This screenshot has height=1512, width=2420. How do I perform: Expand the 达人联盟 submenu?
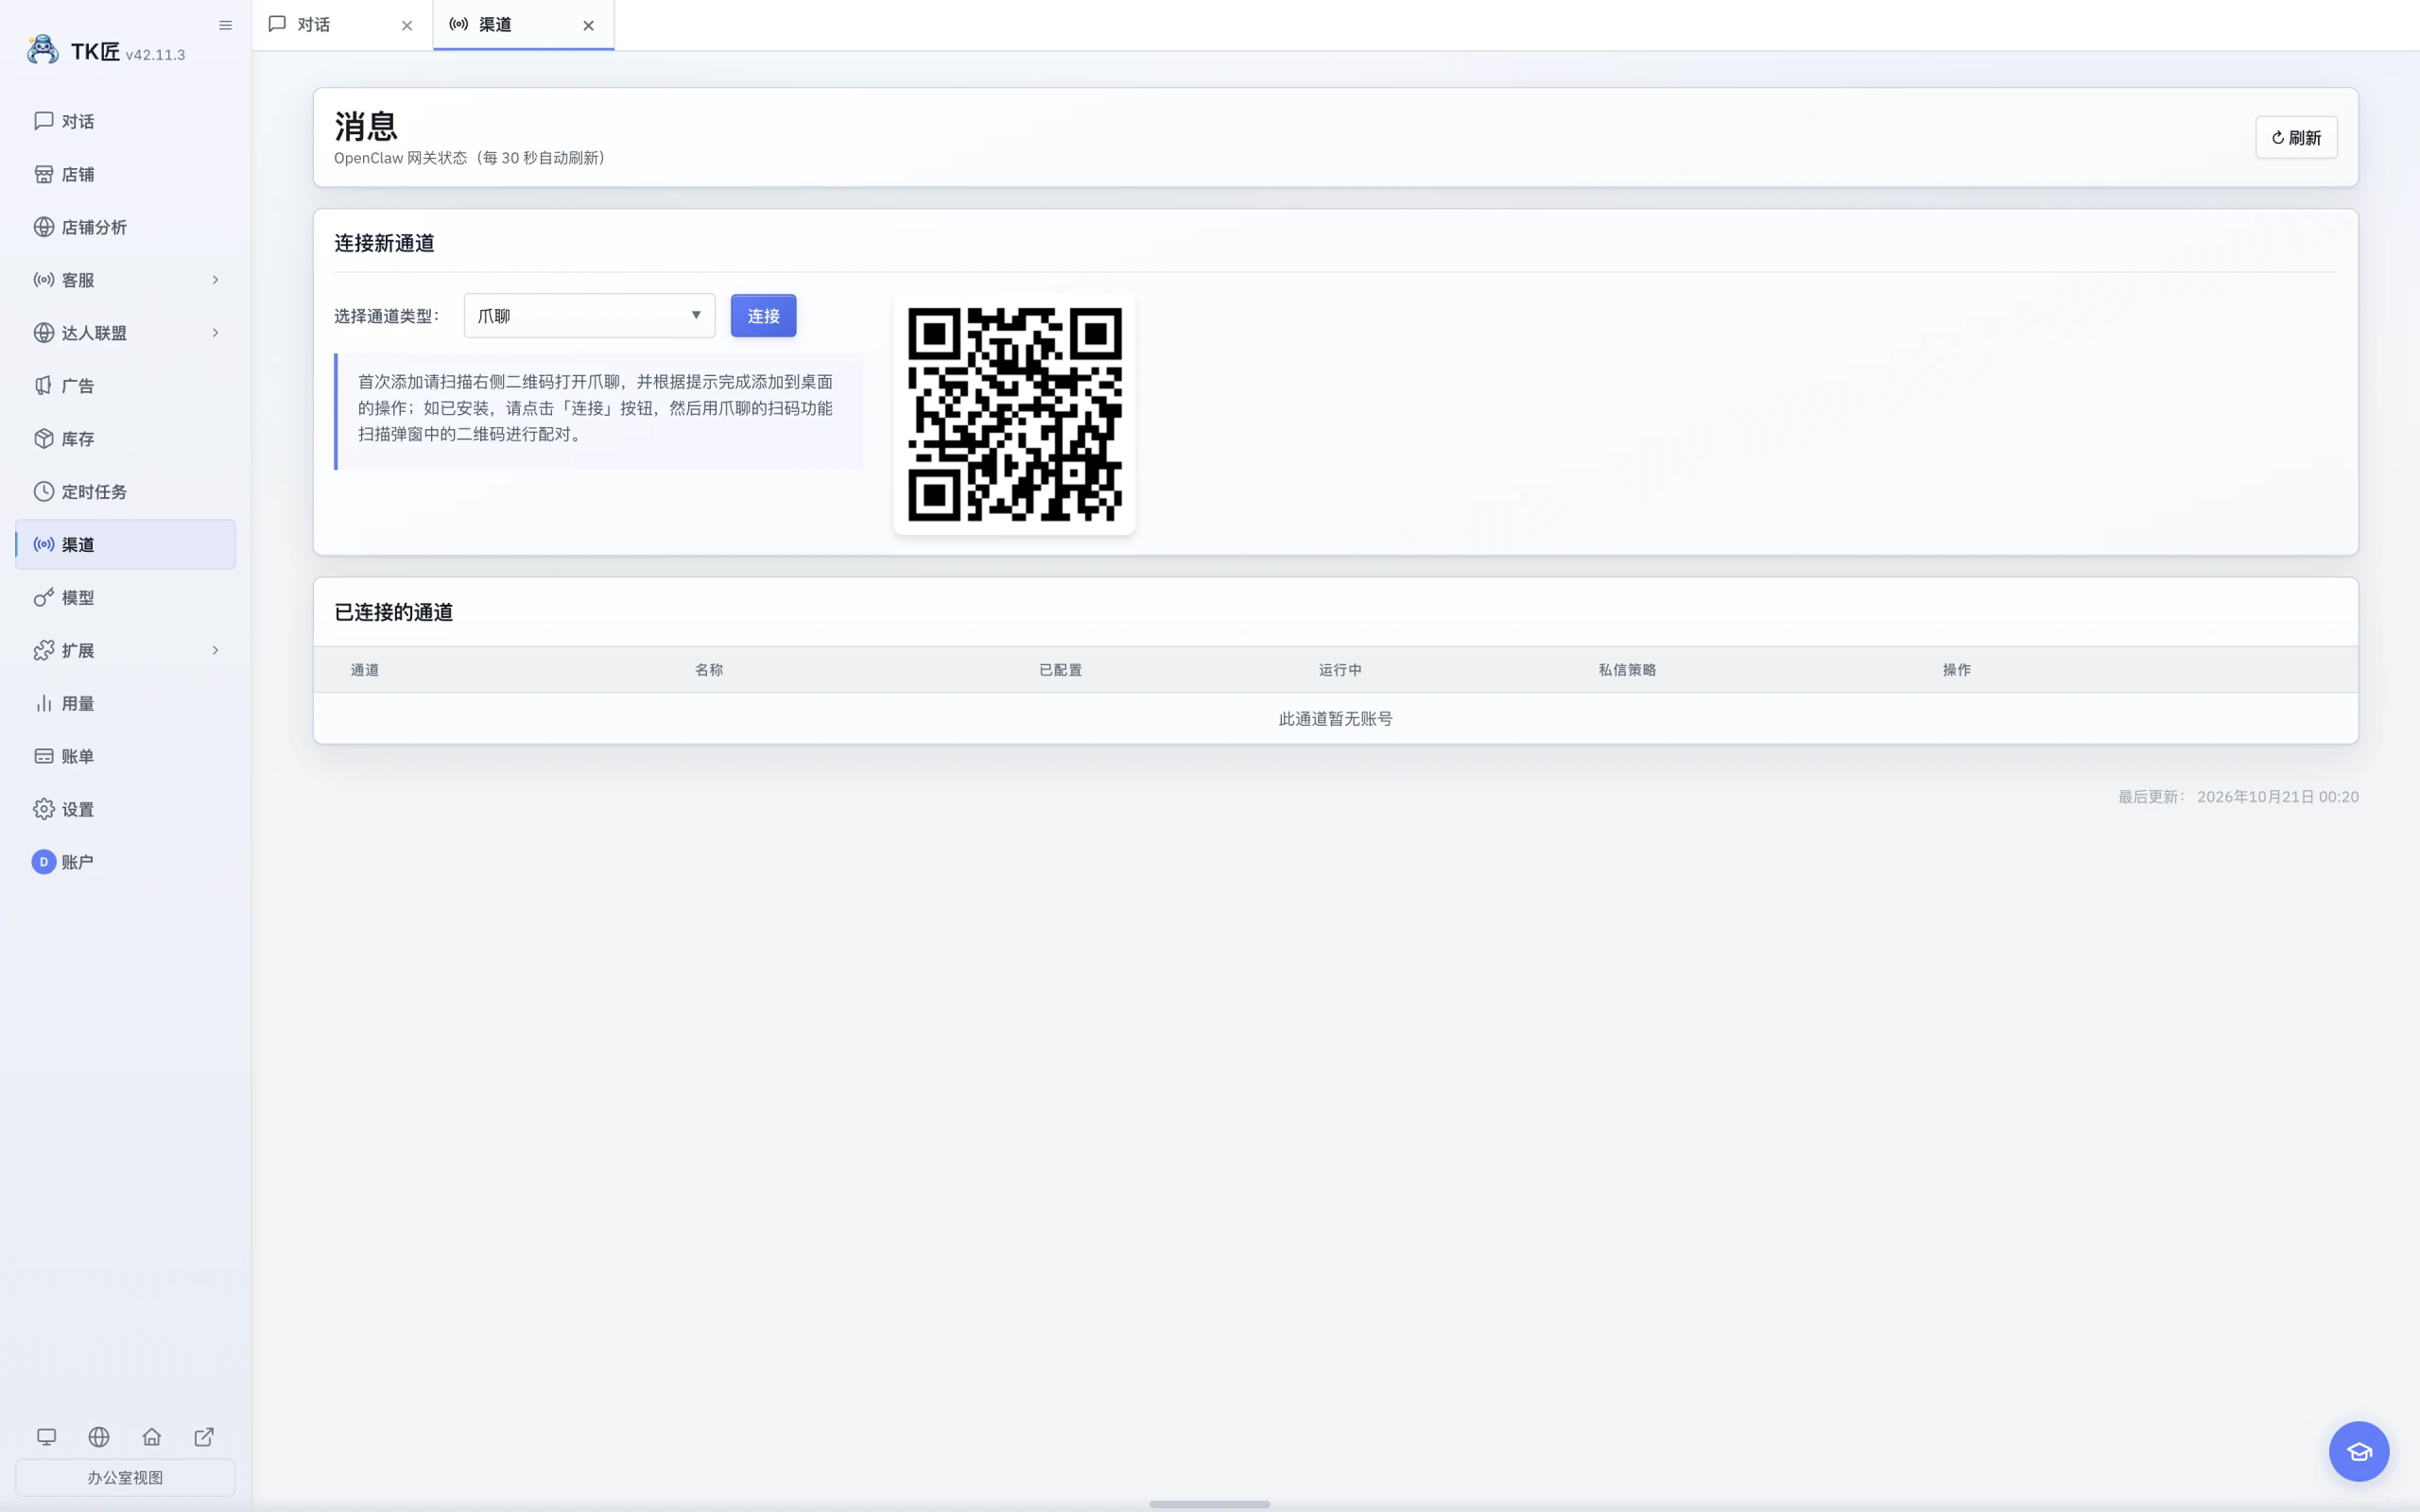coord(125,333)
